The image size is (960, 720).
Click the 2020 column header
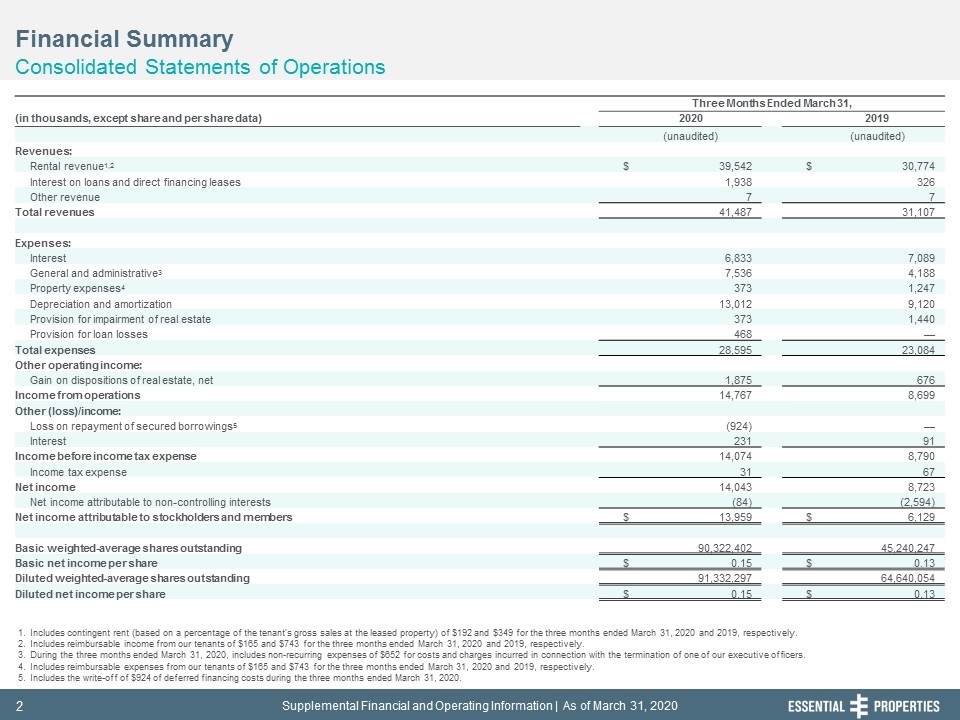point(691,118)
